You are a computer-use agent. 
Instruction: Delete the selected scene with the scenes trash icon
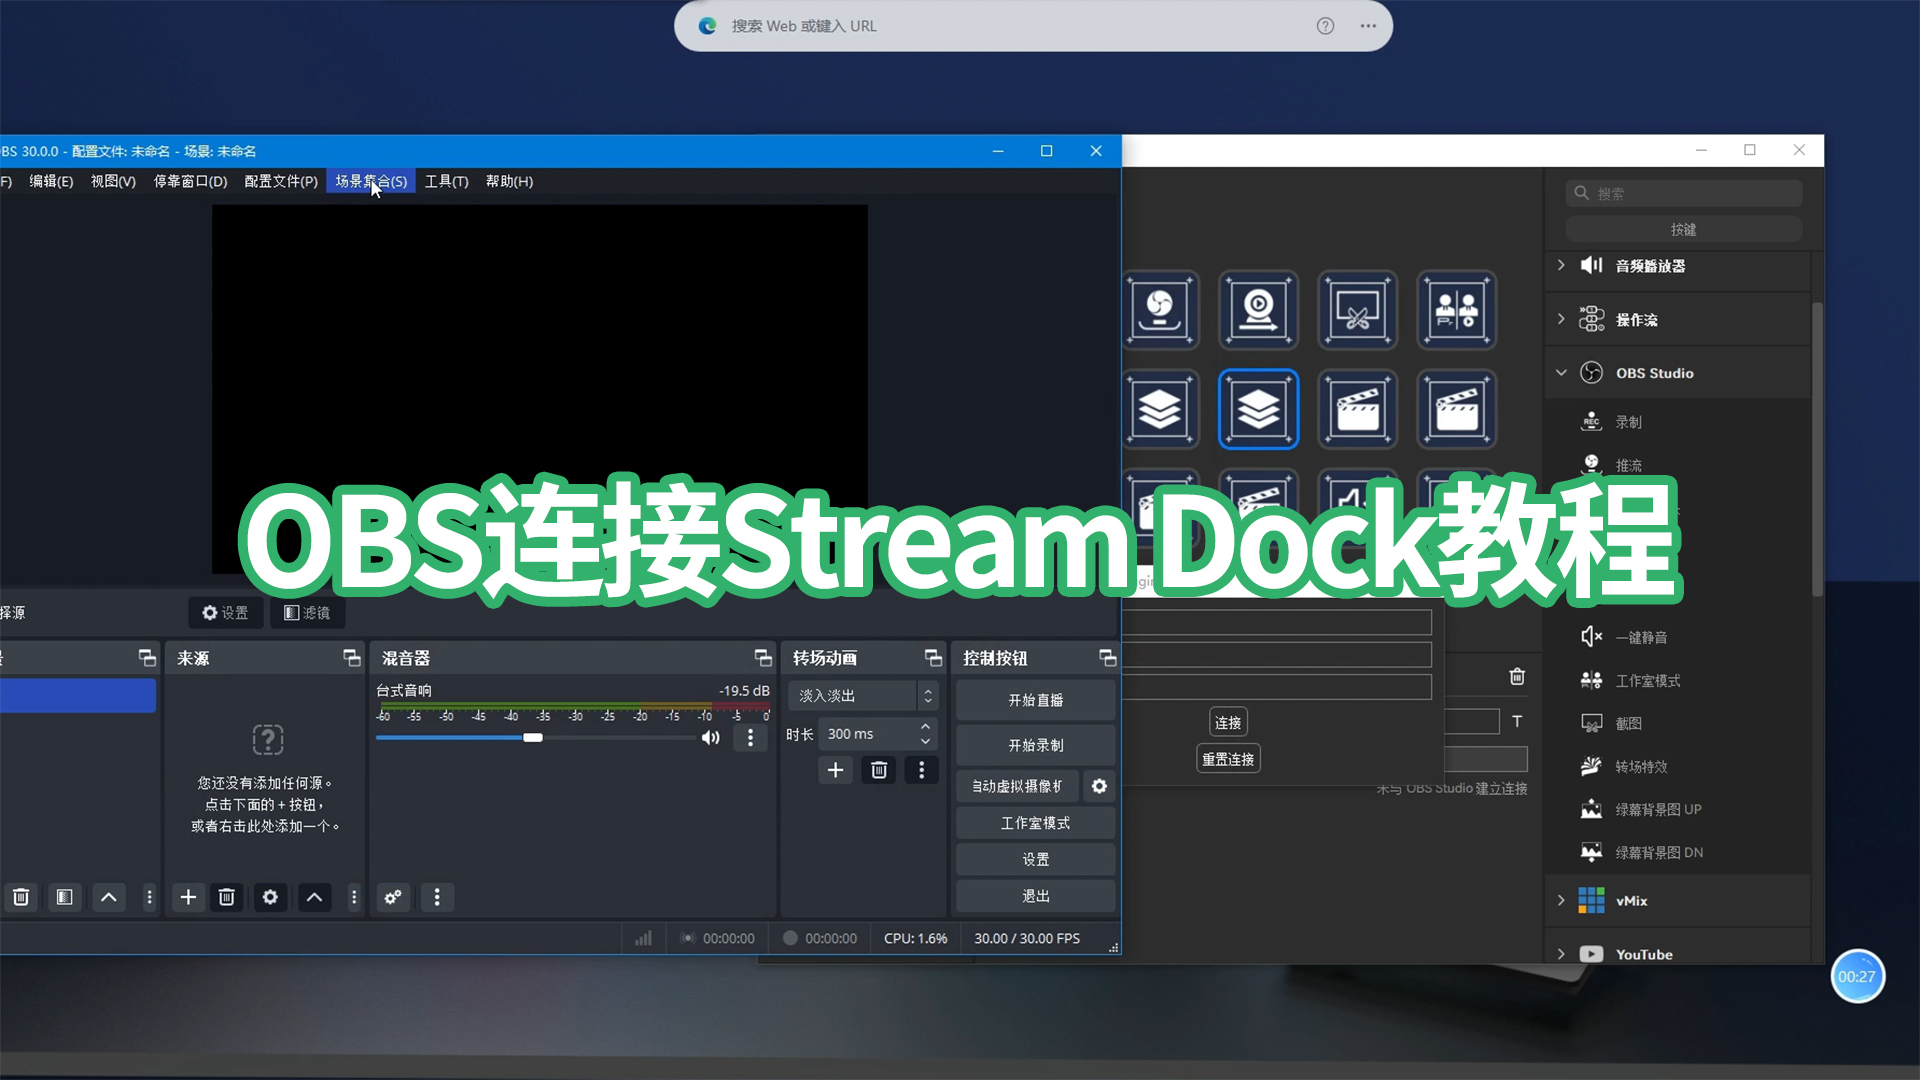[x=21, y=897]
